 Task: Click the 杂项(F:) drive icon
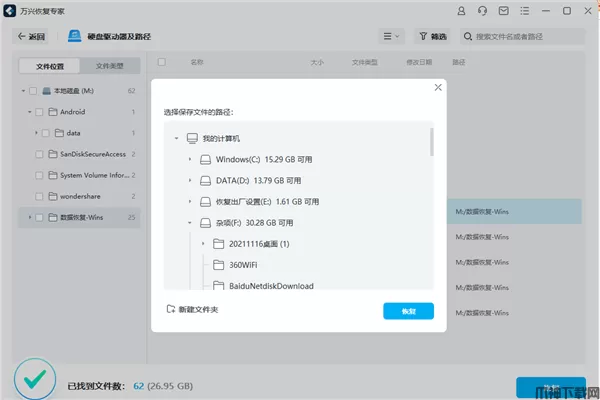click(205, 223)
